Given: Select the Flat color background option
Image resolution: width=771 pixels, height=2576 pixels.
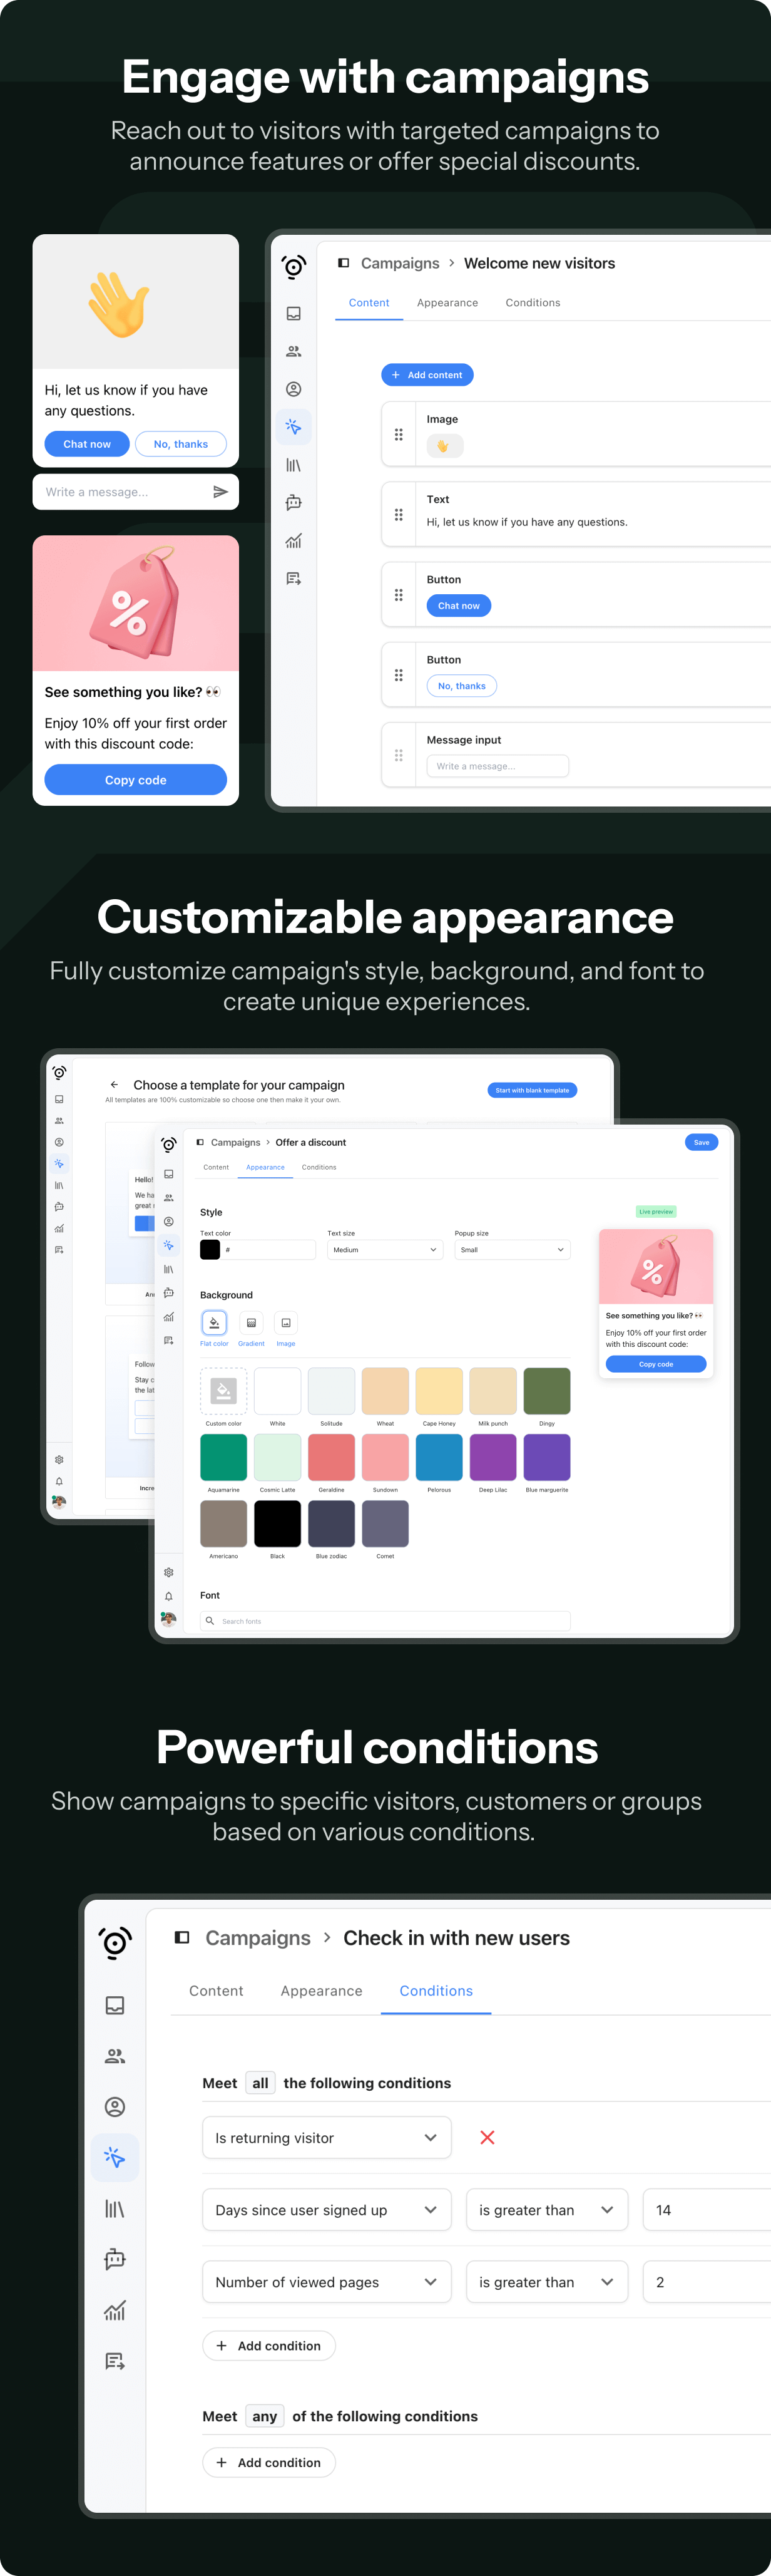Looking at the screenshot, I should tap(214, 1323).
